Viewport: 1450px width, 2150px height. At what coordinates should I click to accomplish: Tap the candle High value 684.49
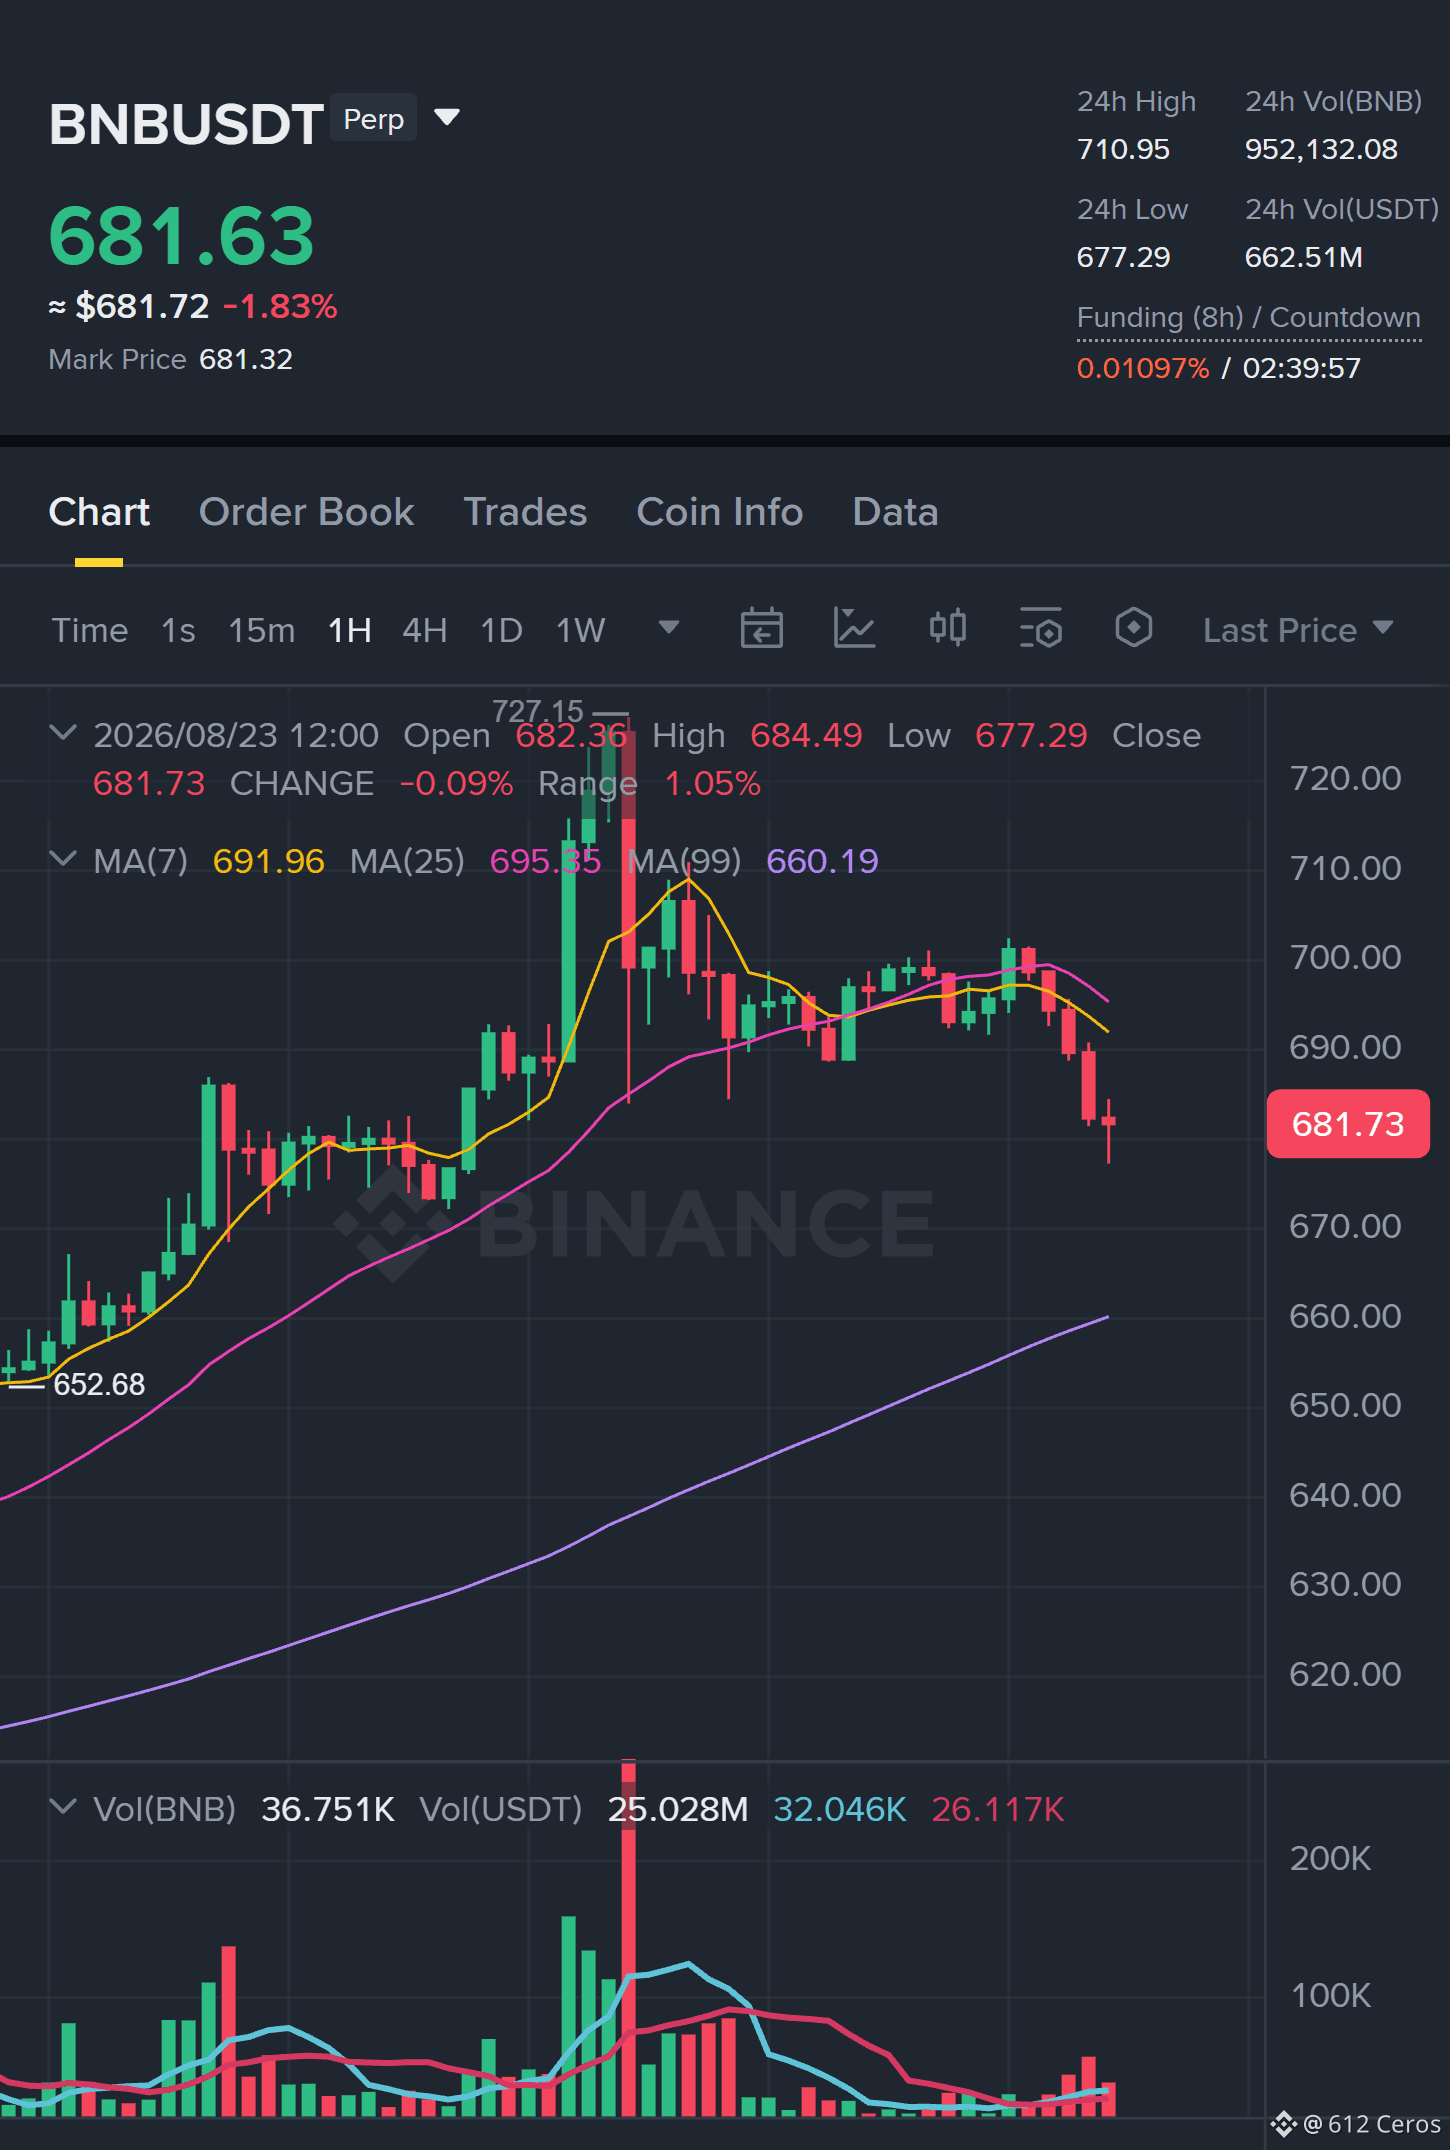coord(806,735)
